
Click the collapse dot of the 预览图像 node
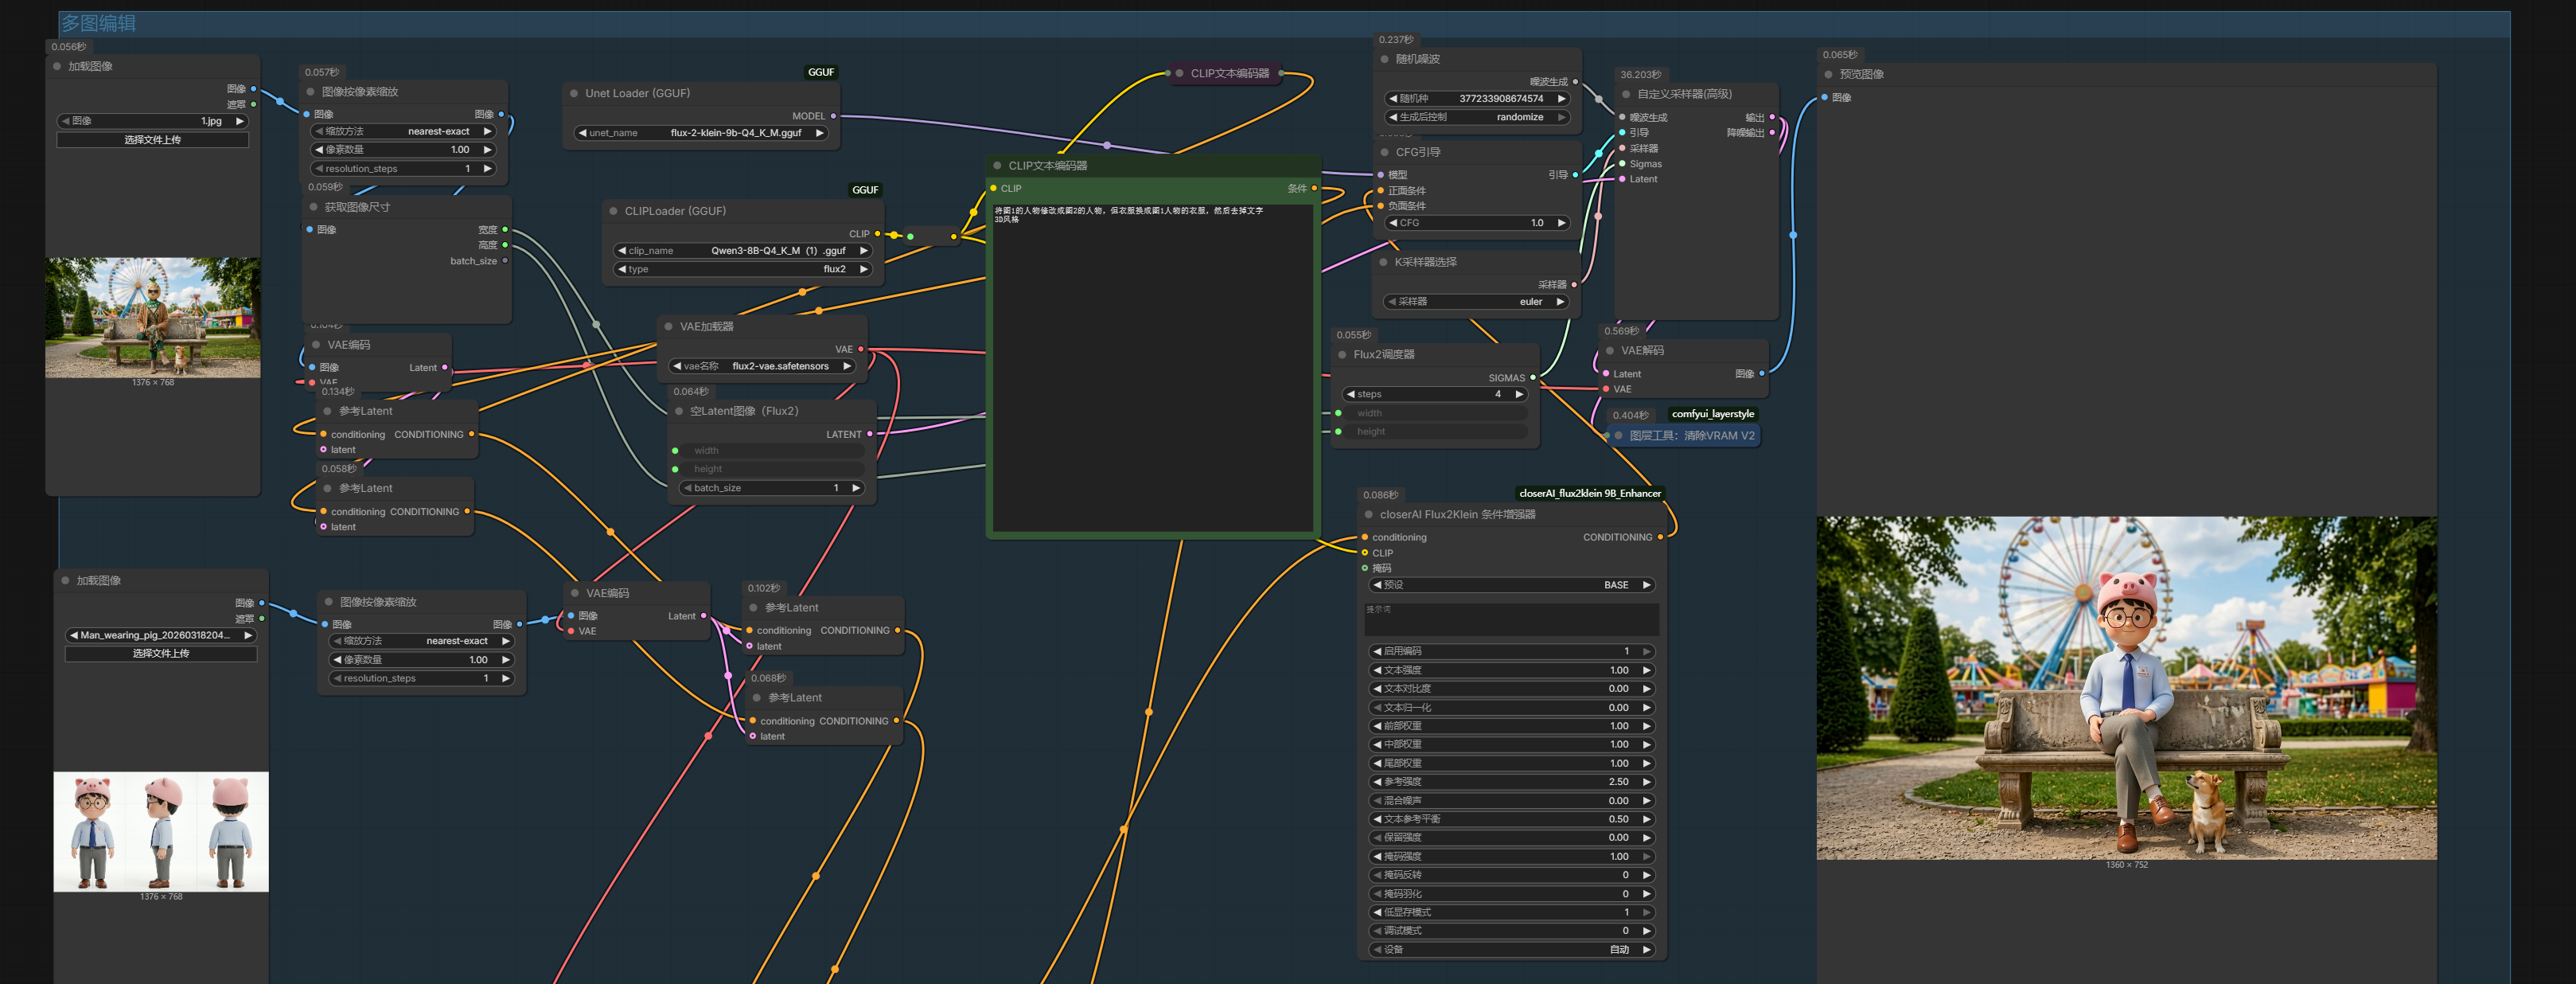[x=1828, y=75]
